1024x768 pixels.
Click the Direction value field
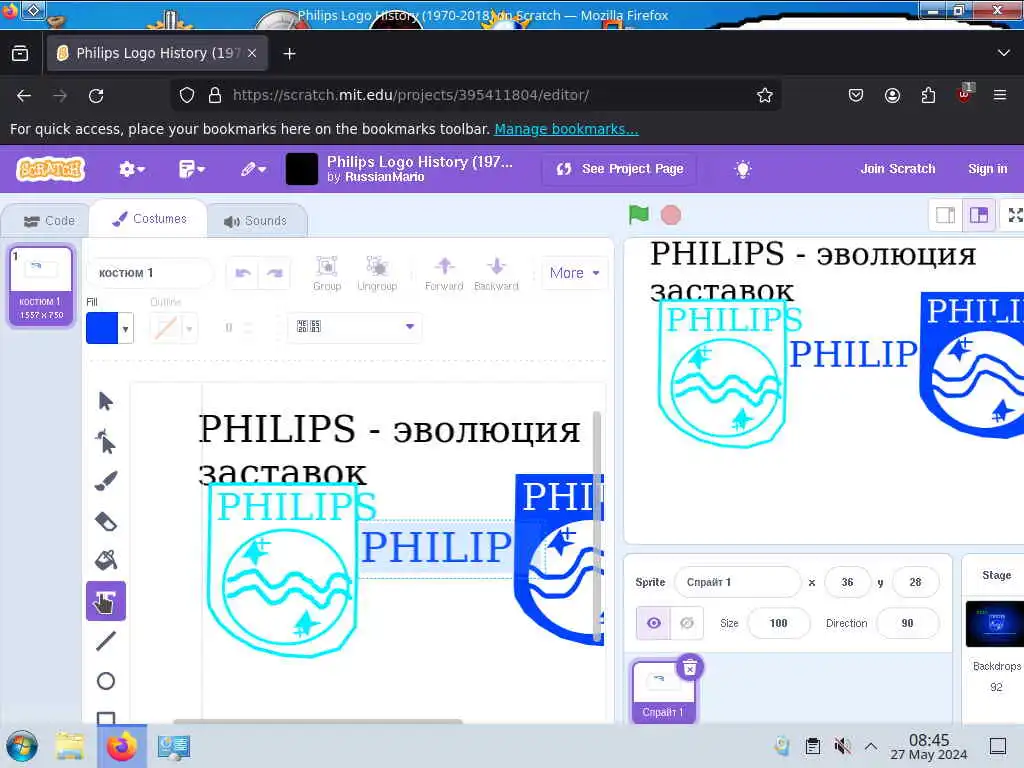[907, 623]
